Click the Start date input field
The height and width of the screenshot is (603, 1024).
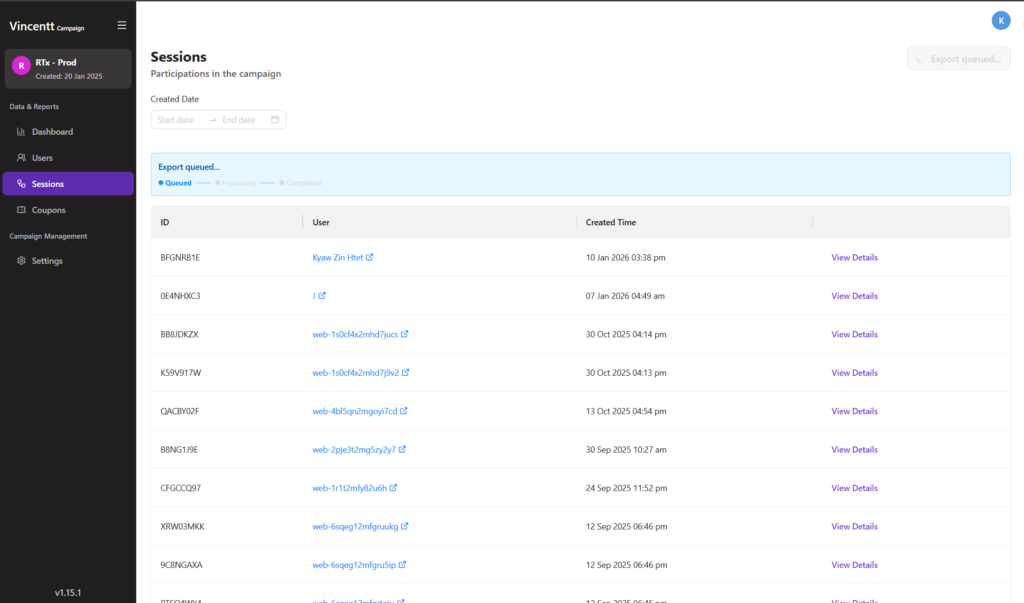click(177, 120)
